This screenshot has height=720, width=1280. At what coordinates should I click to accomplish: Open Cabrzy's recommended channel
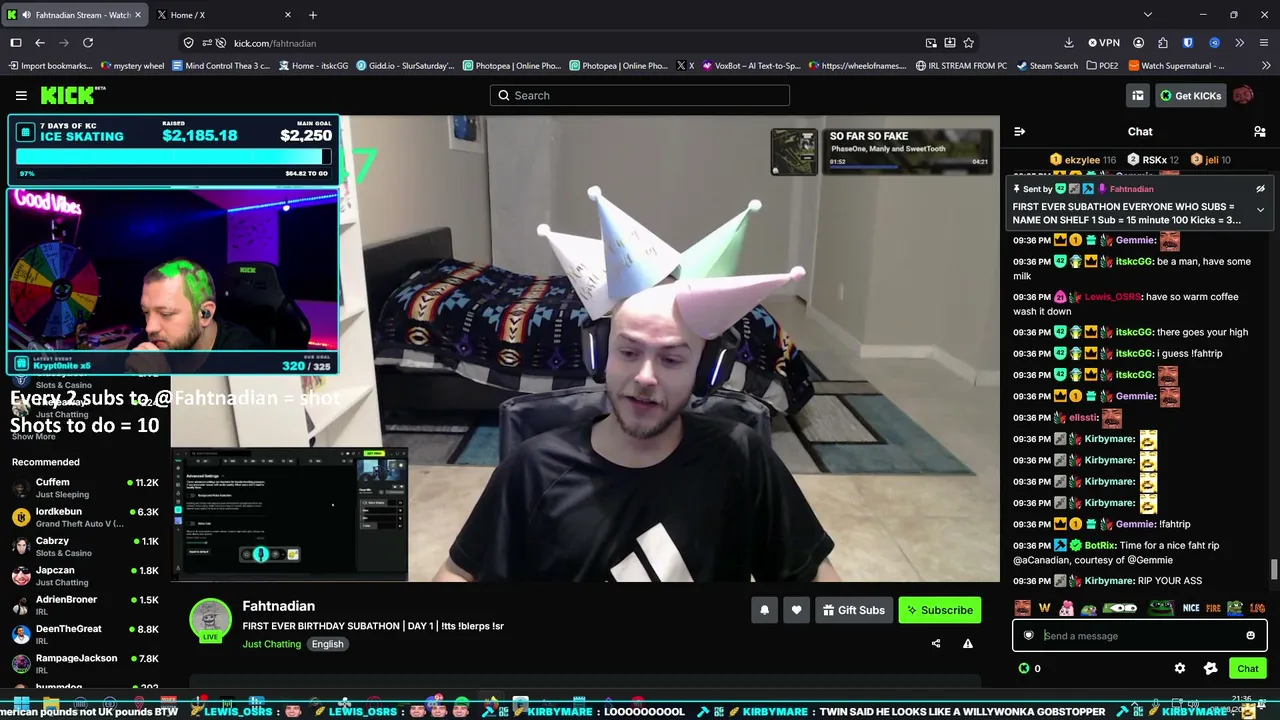[x=85, y=546]
